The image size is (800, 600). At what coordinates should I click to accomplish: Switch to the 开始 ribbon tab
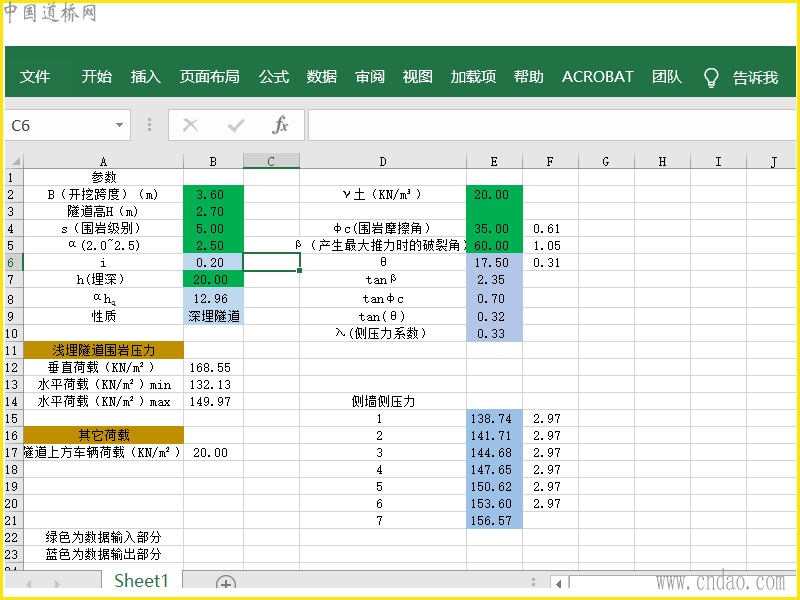[x=96, y=77]
